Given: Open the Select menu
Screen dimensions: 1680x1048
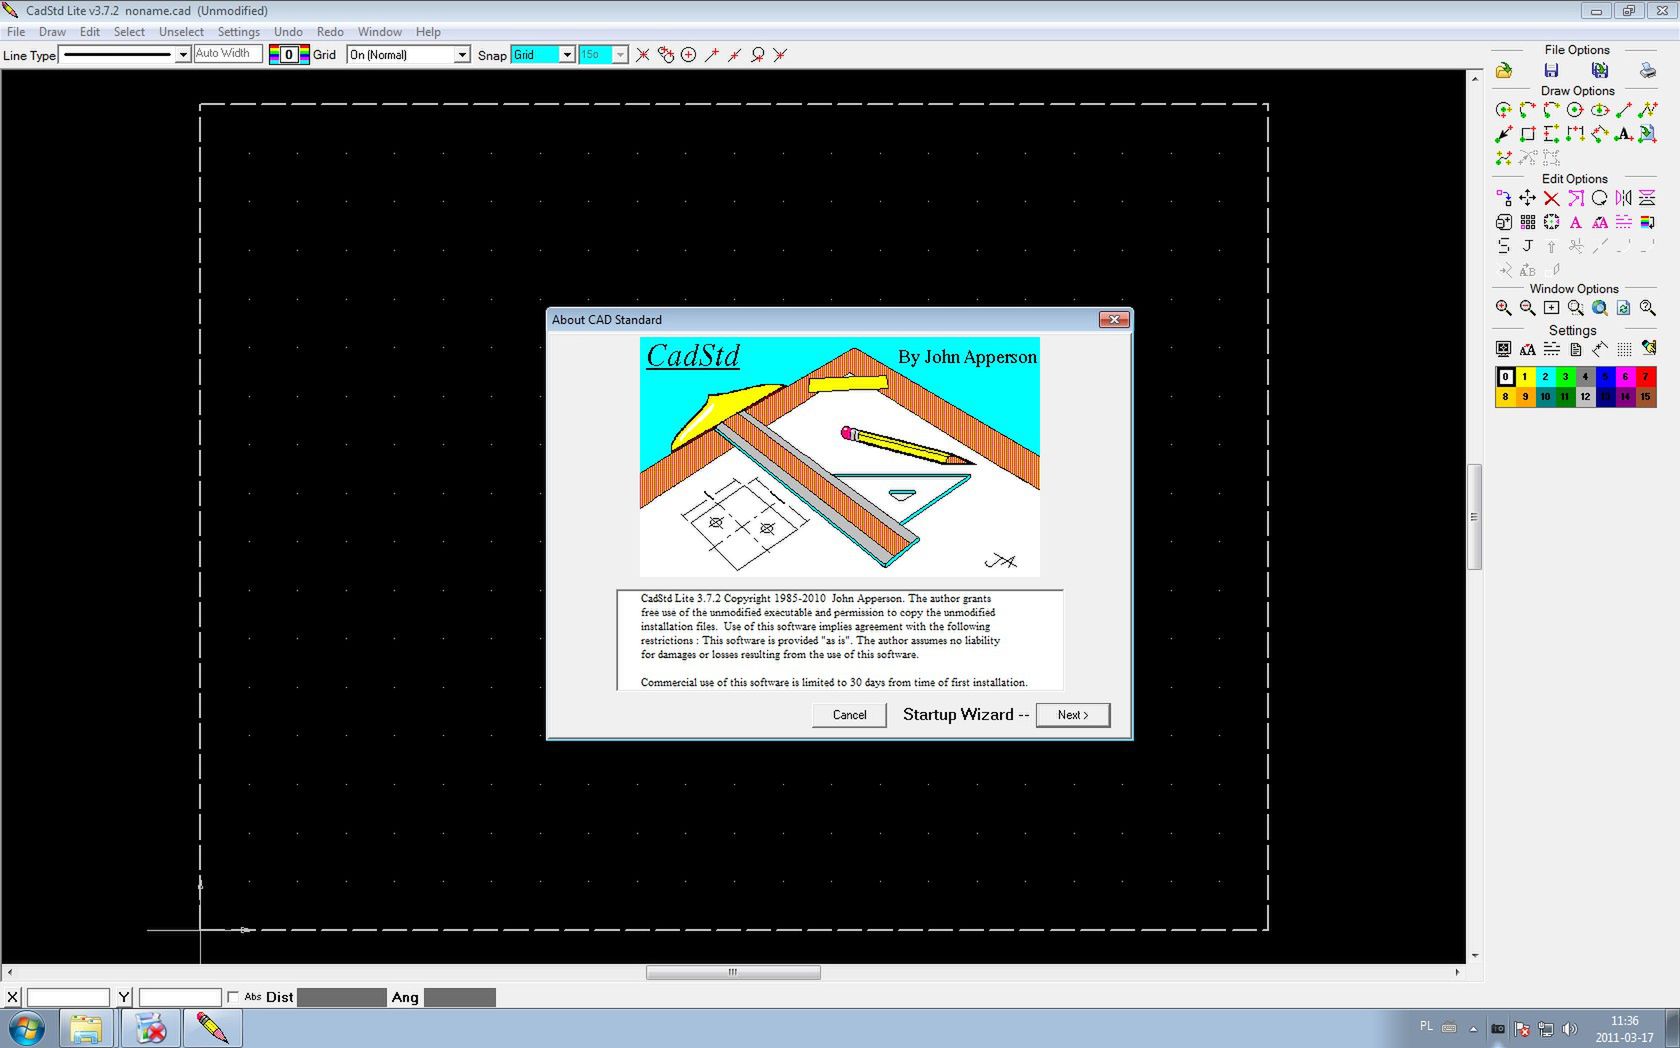Looking at the screenshot, I should click(129, 32).
